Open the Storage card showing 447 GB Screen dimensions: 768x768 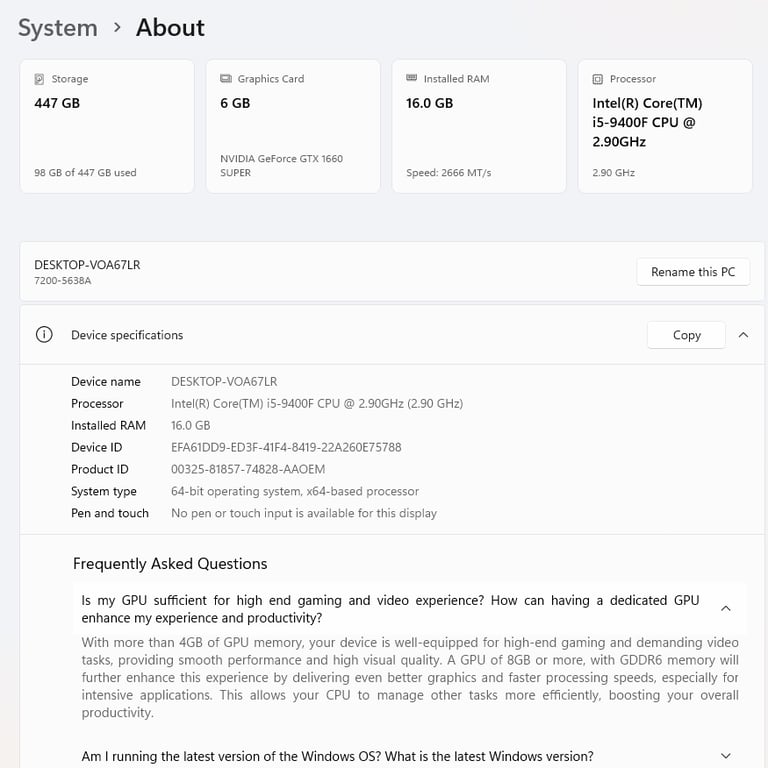[x=107, y=126]
